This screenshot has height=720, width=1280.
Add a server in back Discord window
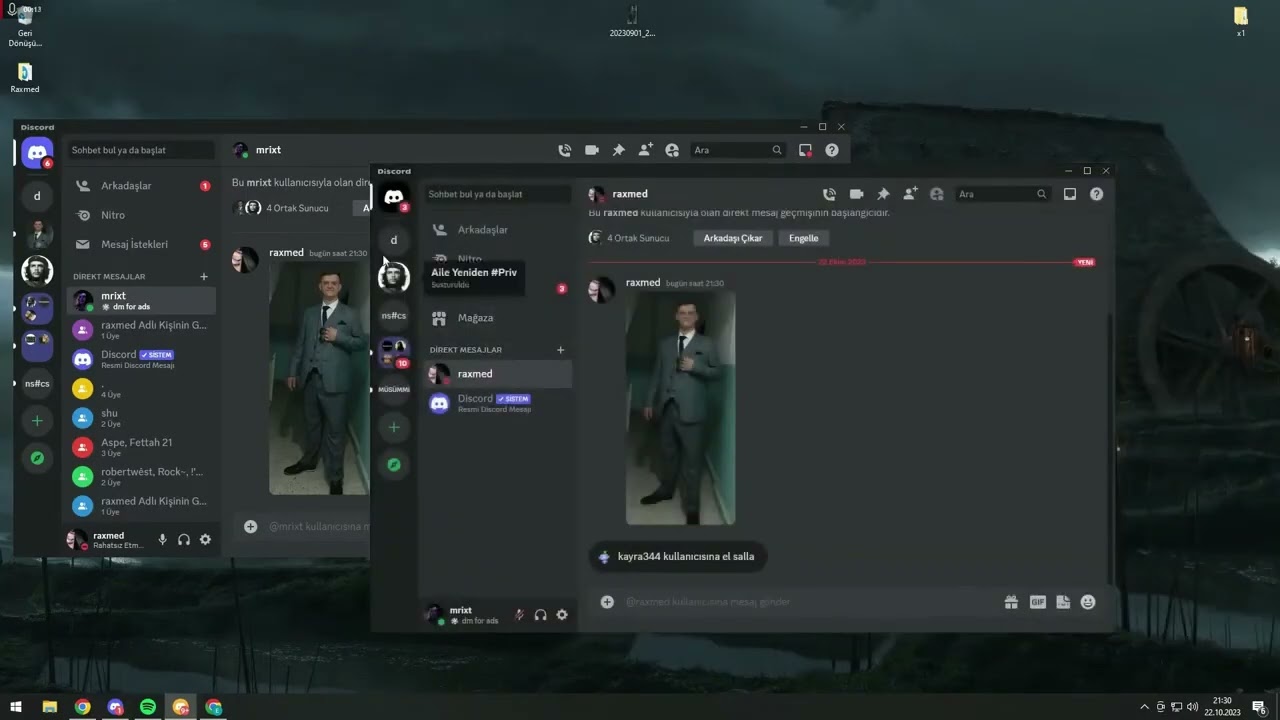[37, 421]
